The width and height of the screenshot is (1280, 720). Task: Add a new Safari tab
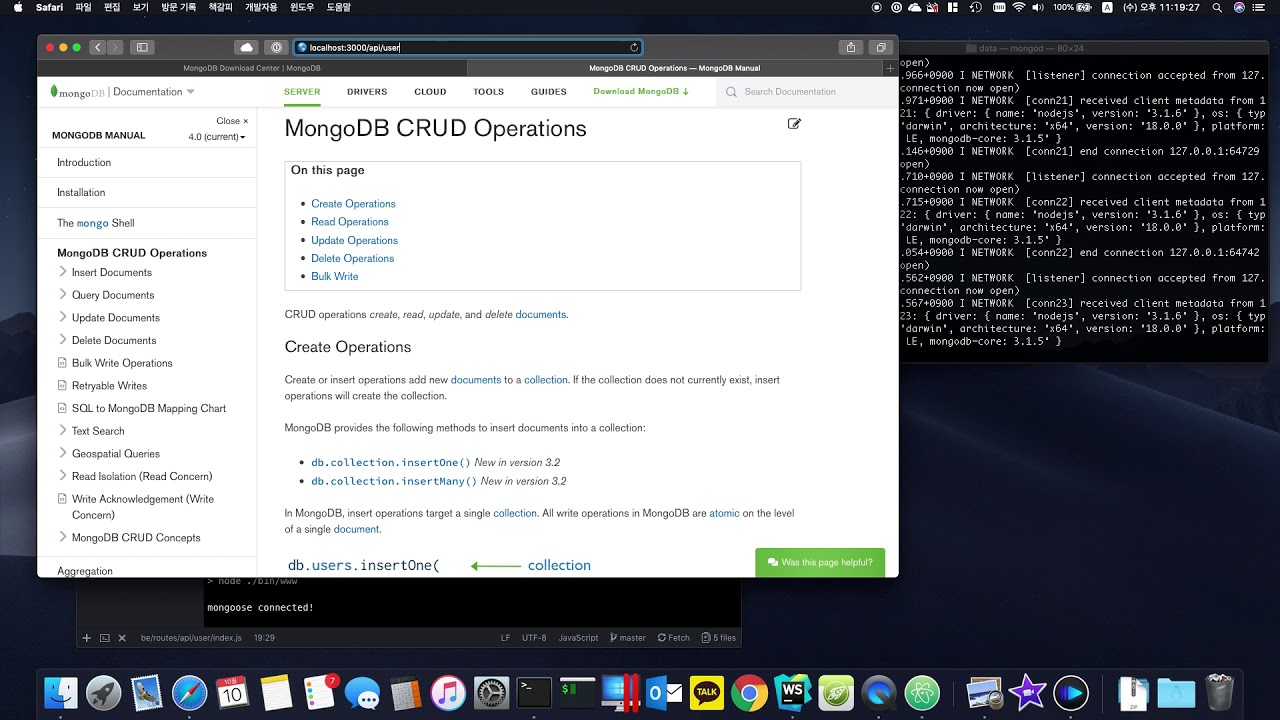click(890, 68)
